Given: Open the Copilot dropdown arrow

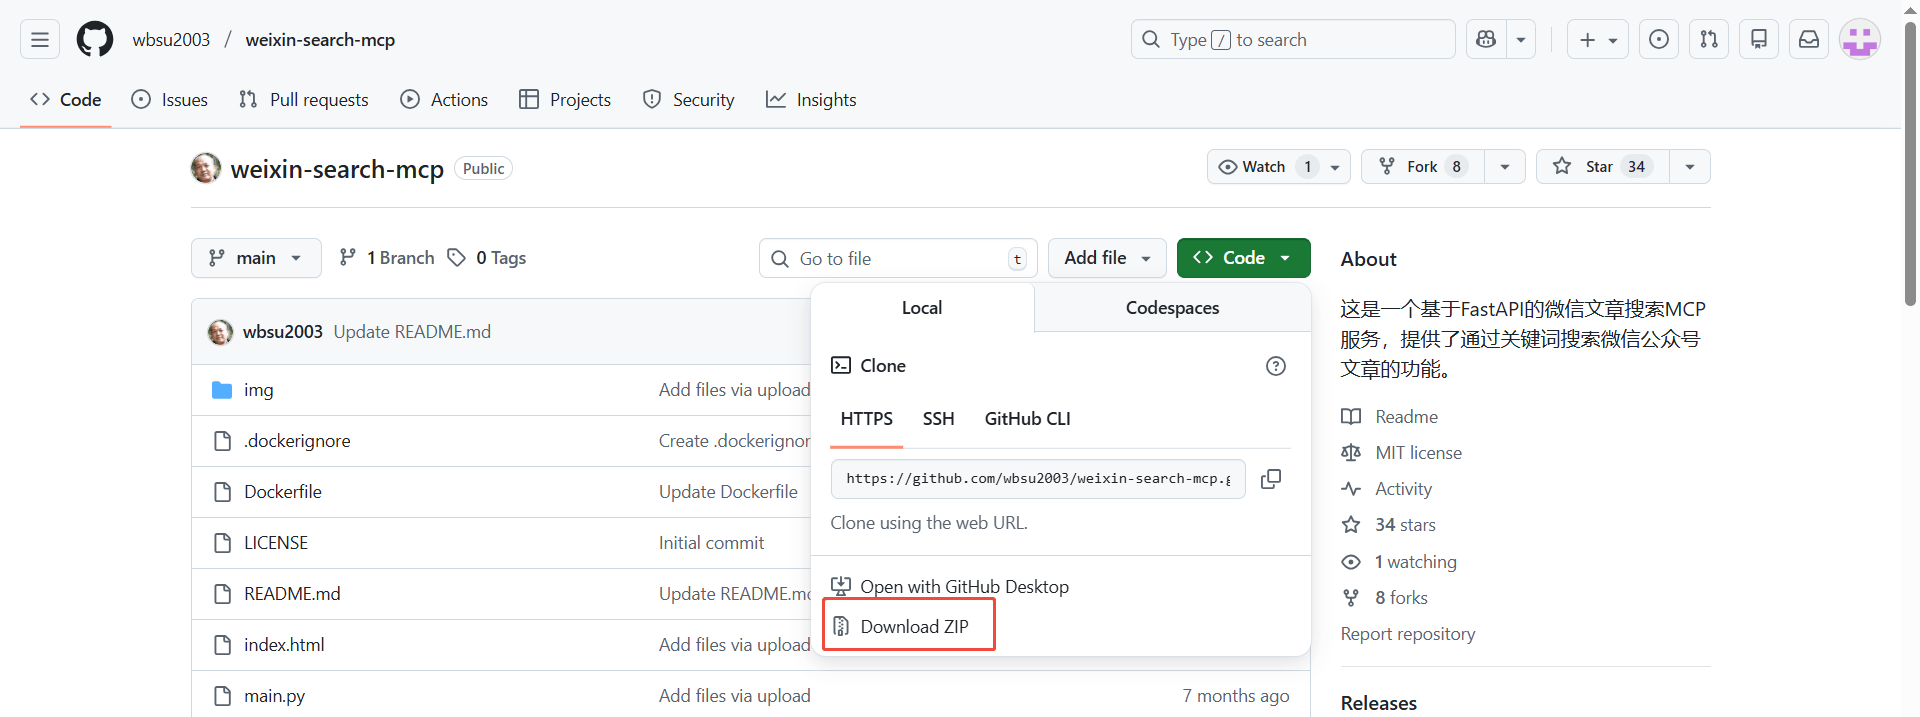Looking at the screenshot, I should [x=1521, y=40].
